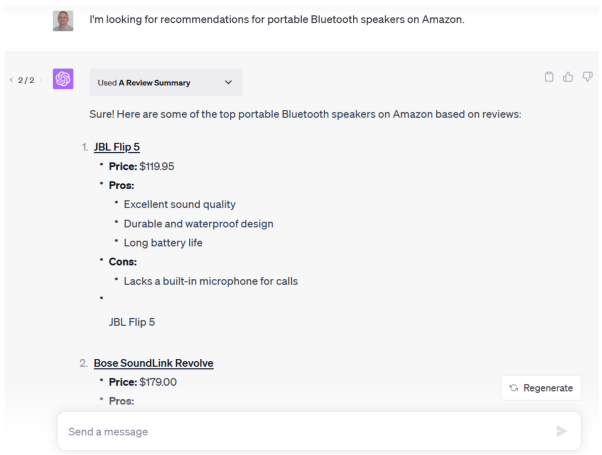Give the response a thumbs up
This screenshot has width=602, height=455.
(568, 77)
